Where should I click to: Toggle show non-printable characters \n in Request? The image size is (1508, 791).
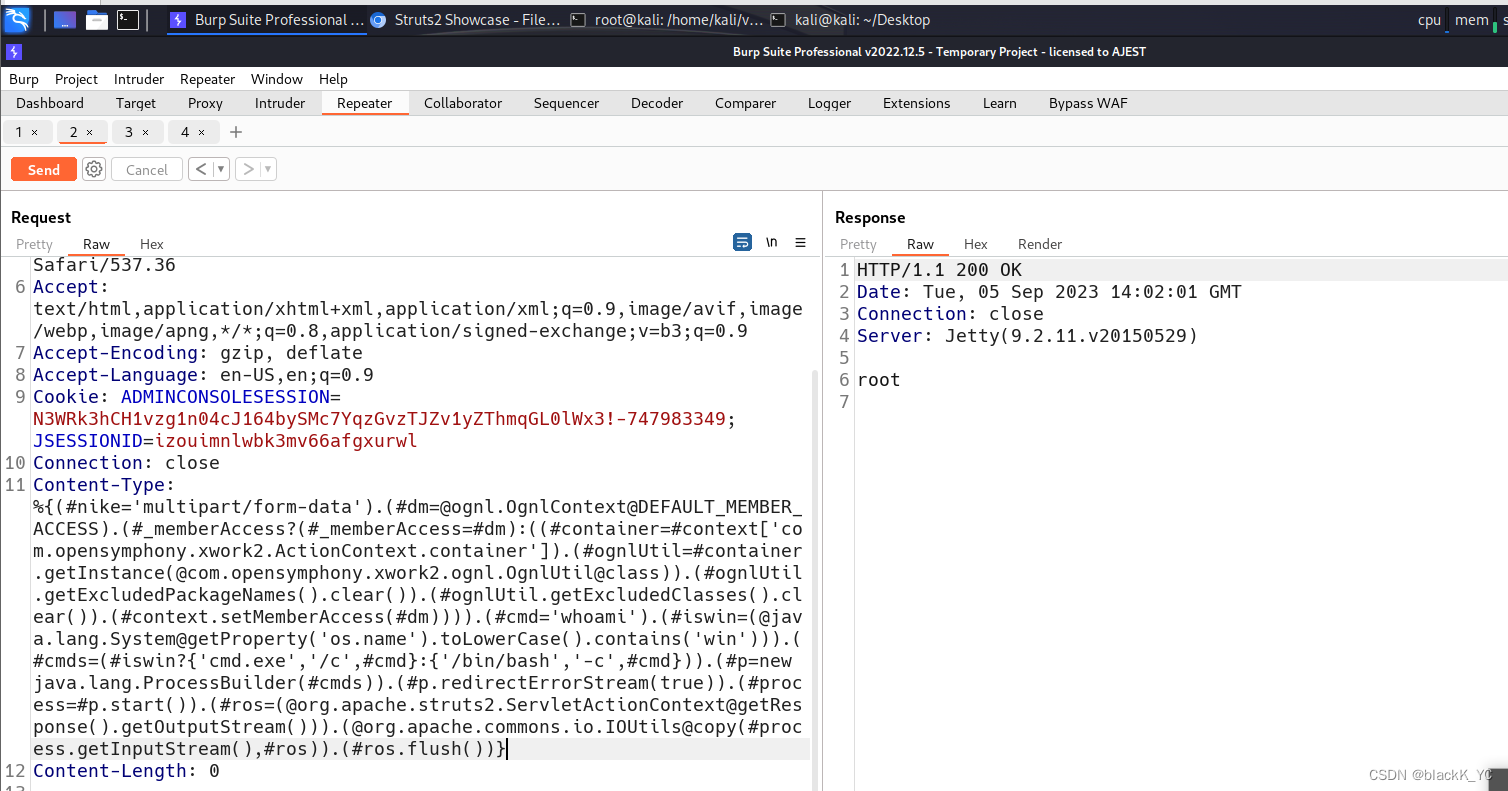point(772,242)
